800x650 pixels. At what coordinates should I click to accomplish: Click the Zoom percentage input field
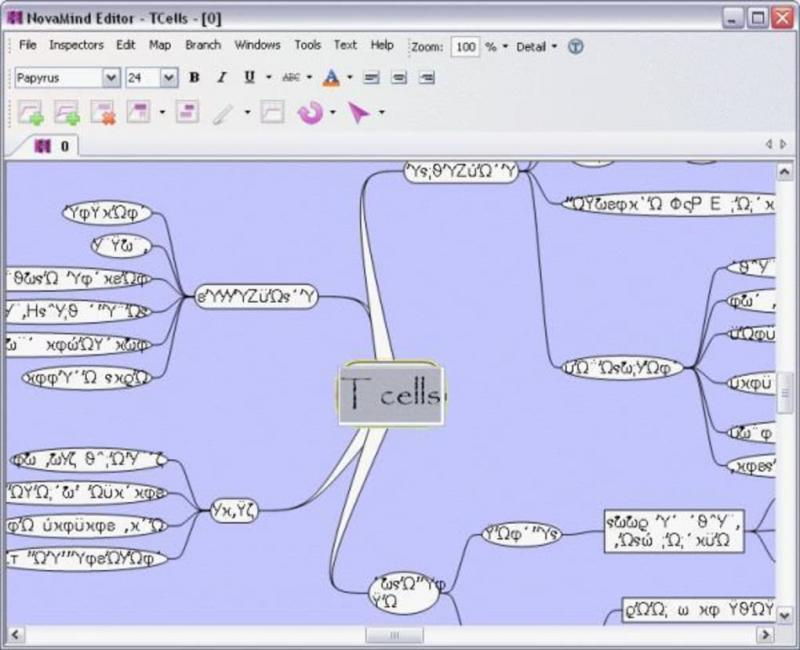point(465,47)
